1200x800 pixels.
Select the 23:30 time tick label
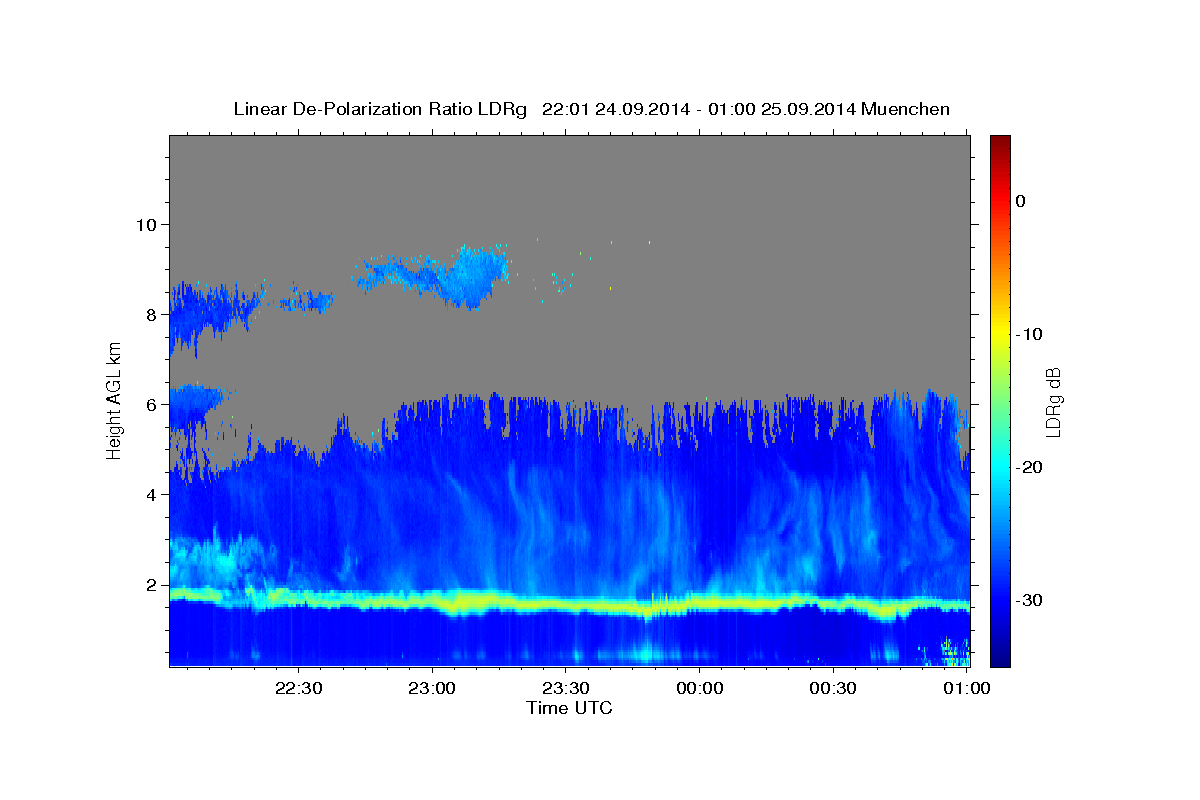click(565, 689)
